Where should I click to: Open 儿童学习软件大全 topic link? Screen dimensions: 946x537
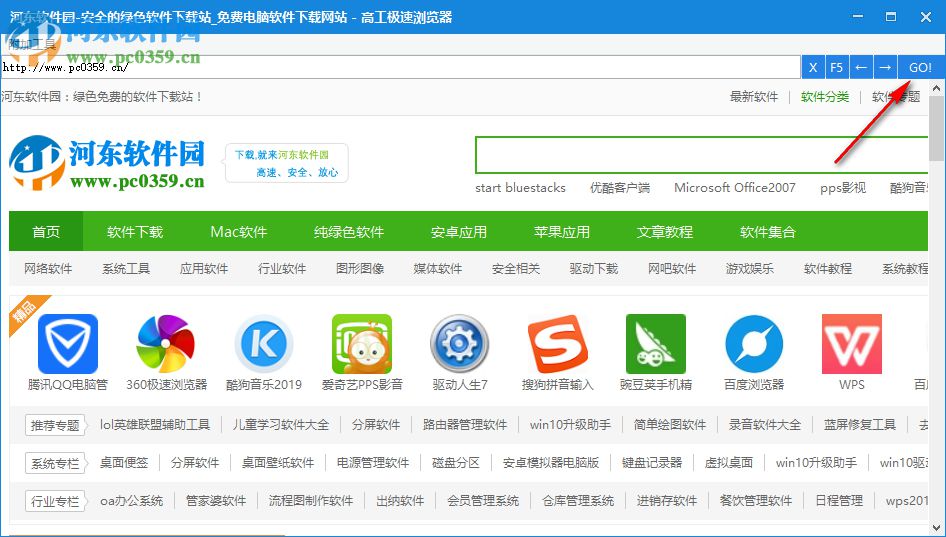[x=281, y=425]
